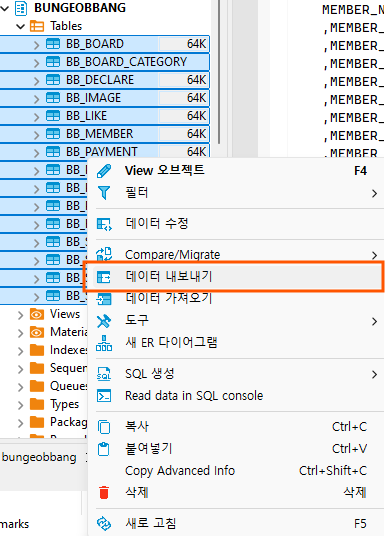Click the 데이터 수정 icon
This screenshot has height=536, width=385.
pyautogui.click(x=104, y=224)
